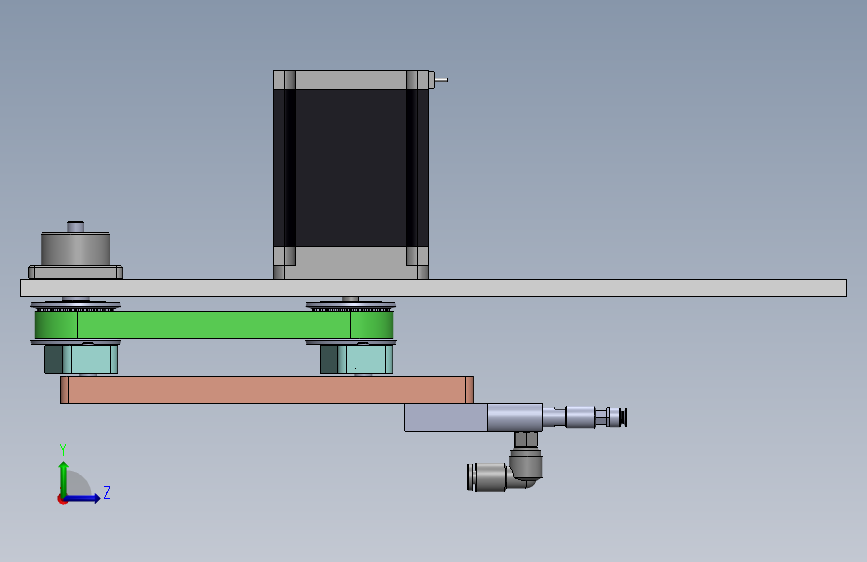Select the straight pneumatic fitting at arm end

point(584,417)
